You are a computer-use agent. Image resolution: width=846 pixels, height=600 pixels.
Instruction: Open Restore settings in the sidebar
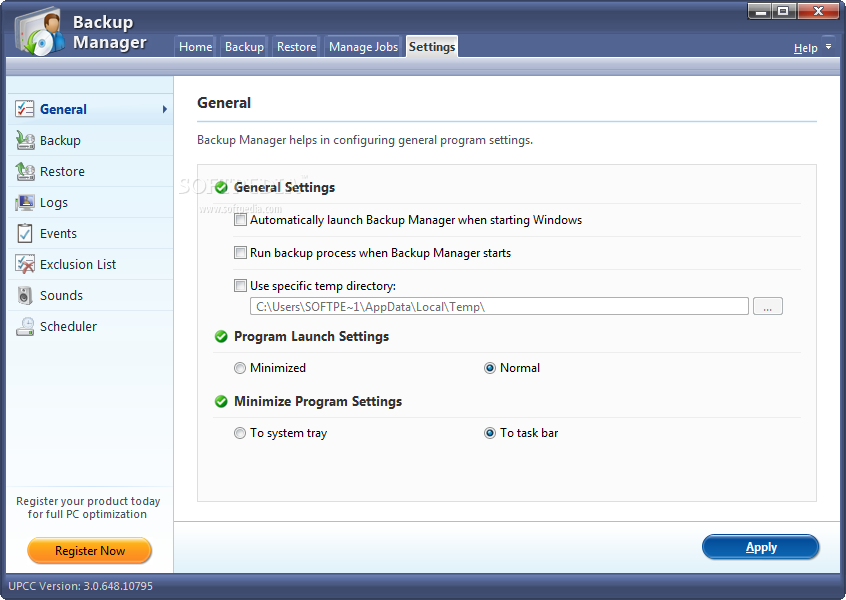(91, 172)
